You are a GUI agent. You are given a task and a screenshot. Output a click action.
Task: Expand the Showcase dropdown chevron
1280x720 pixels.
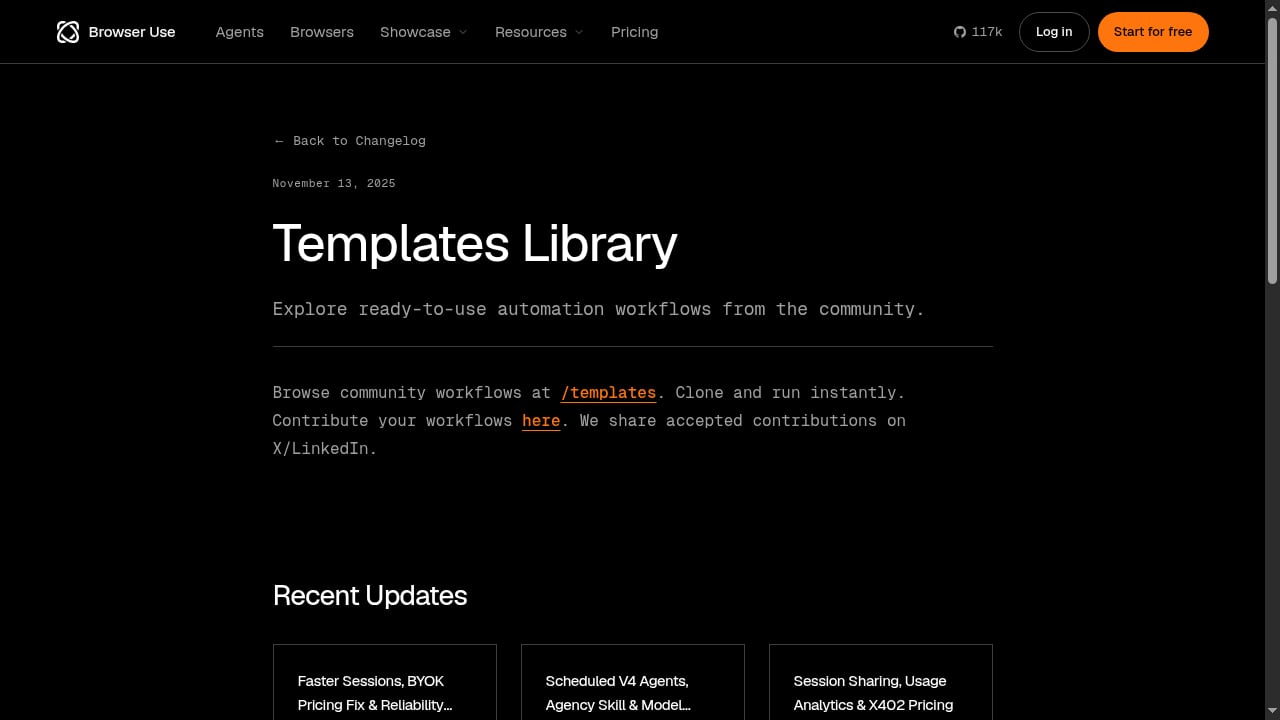463,32
